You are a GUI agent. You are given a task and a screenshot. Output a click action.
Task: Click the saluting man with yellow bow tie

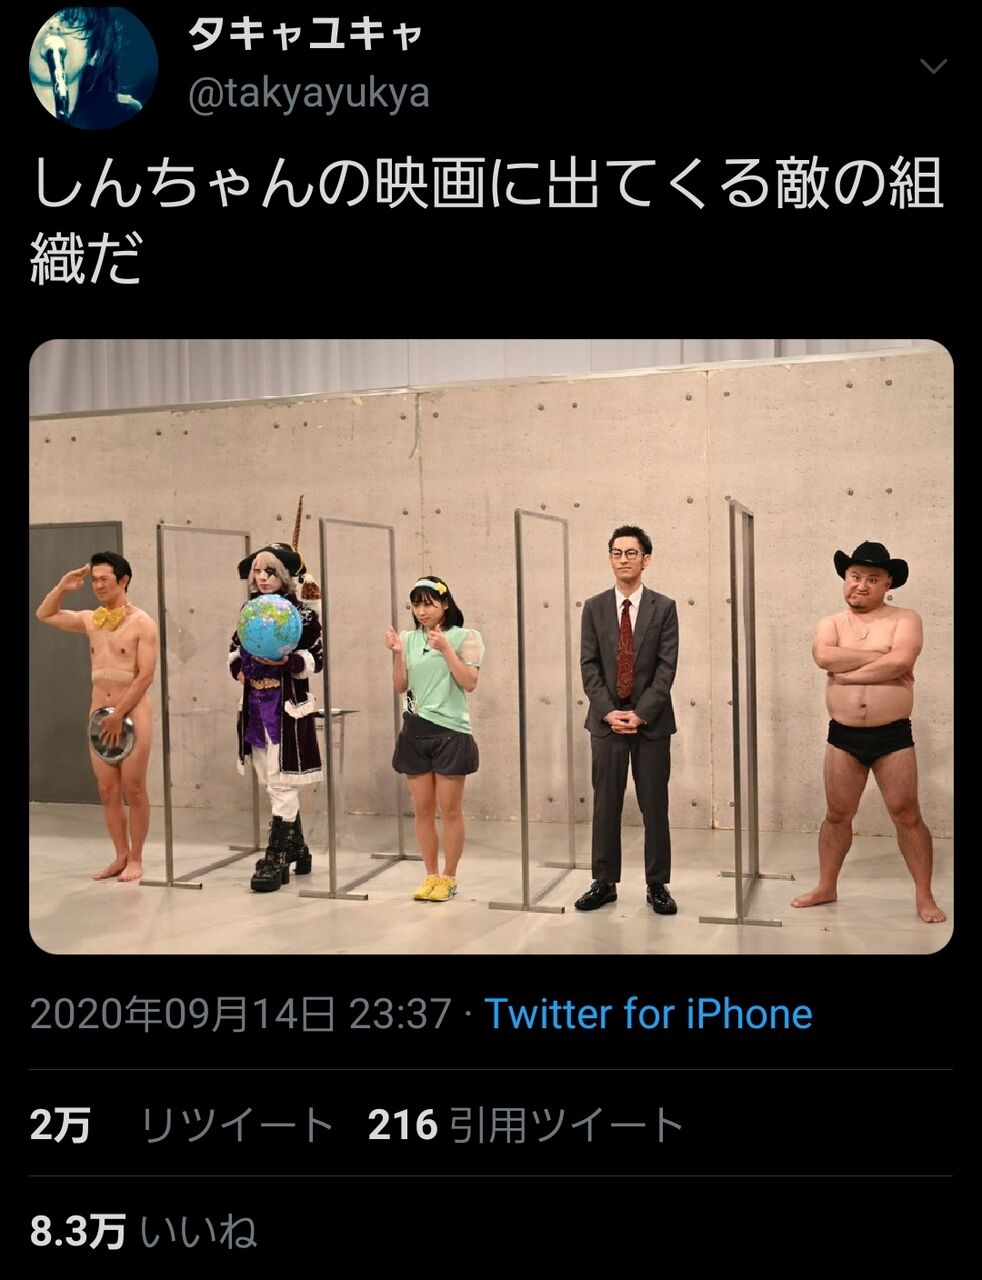(x=100, y=715)
